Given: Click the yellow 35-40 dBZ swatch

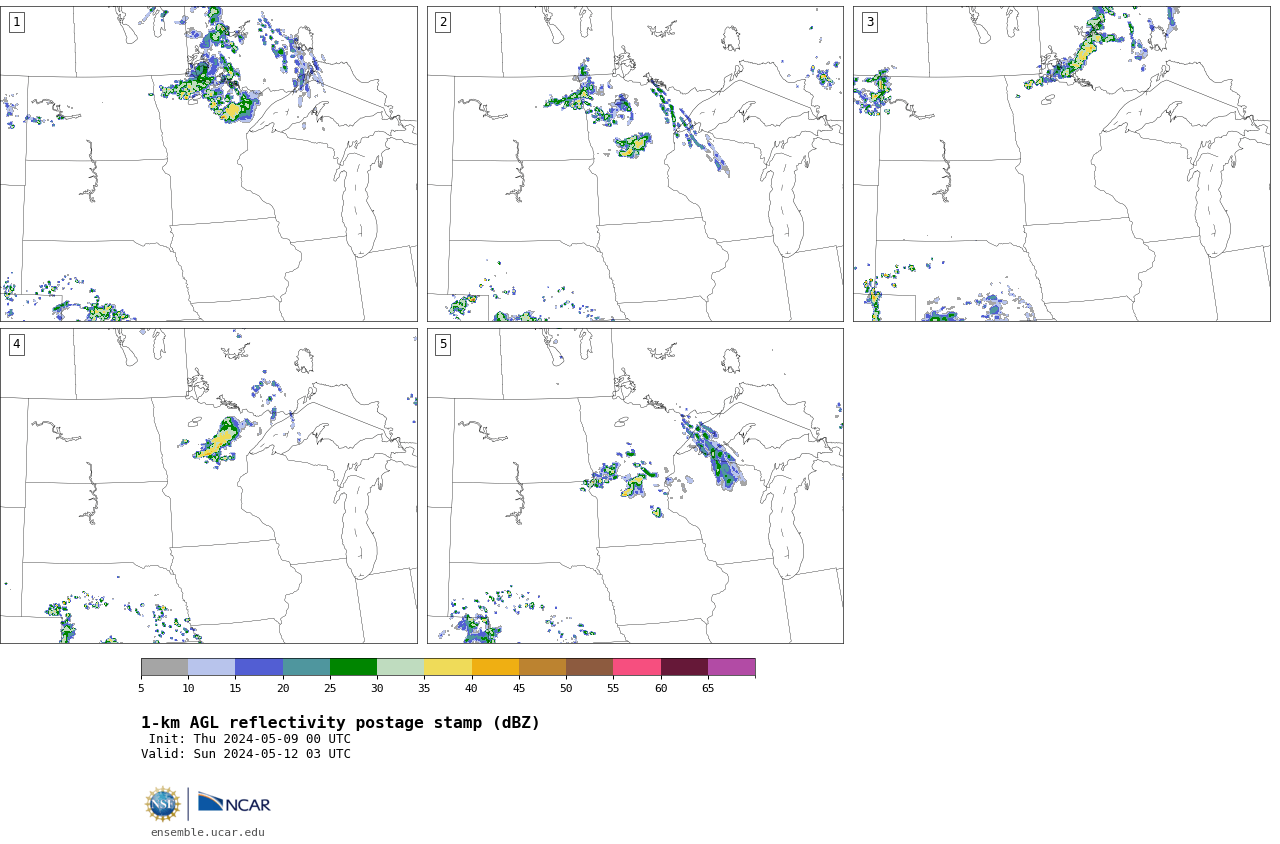Looking at the screenshot, I should click(x=448, y=667).
